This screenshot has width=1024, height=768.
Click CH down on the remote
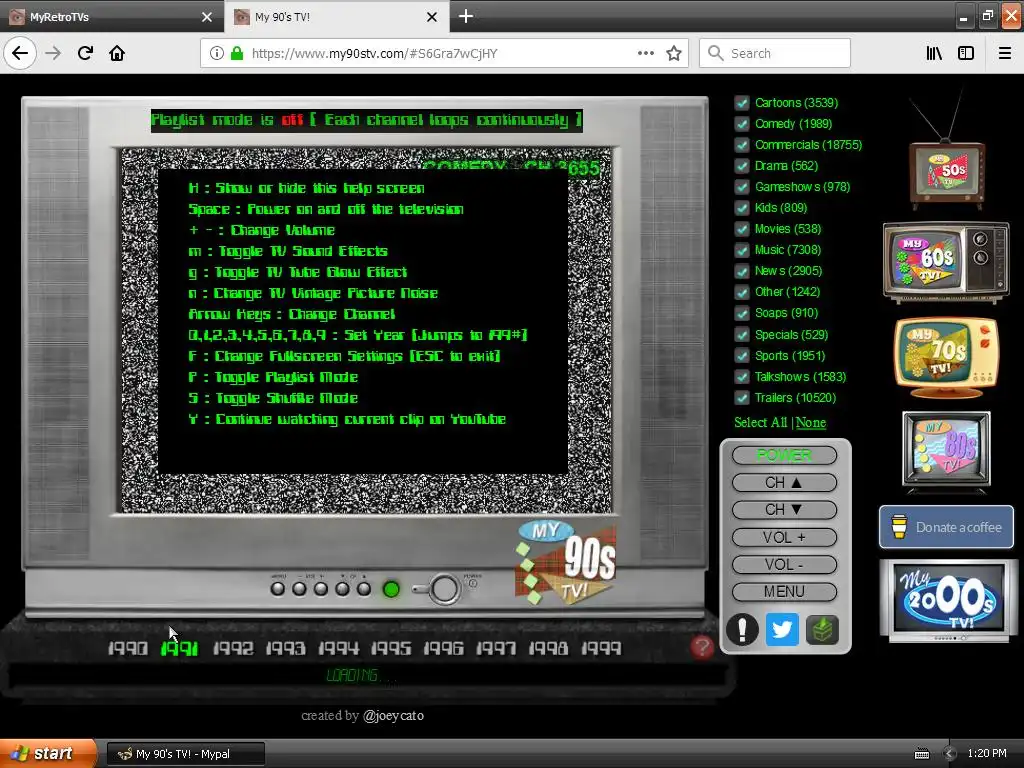pyautogui.click(x=784, y=509)
